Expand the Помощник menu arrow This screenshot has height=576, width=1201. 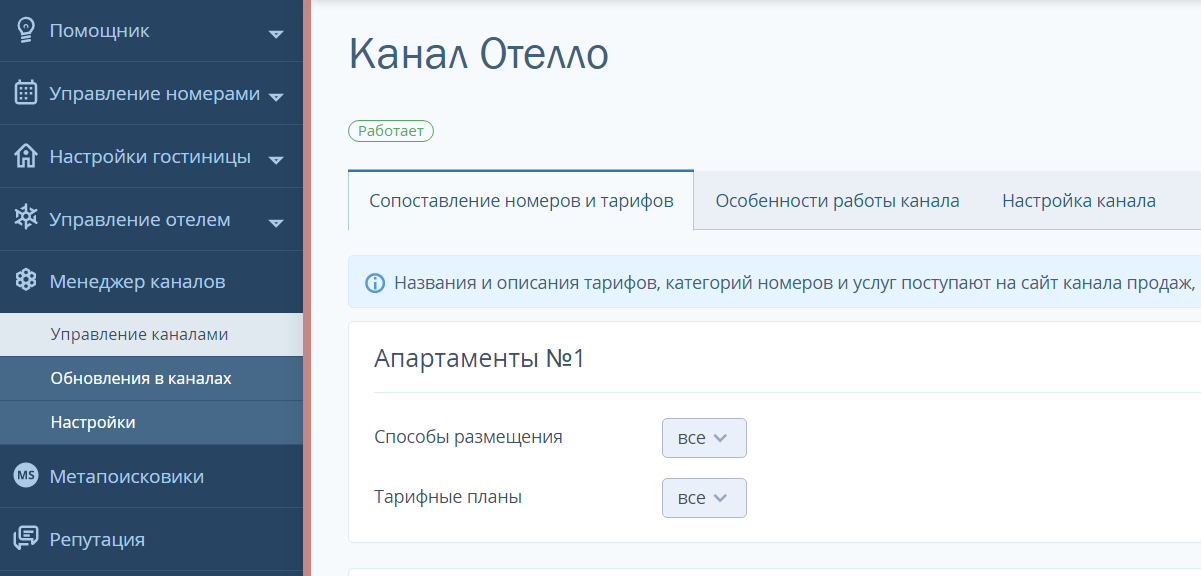(x=277, y=34)
